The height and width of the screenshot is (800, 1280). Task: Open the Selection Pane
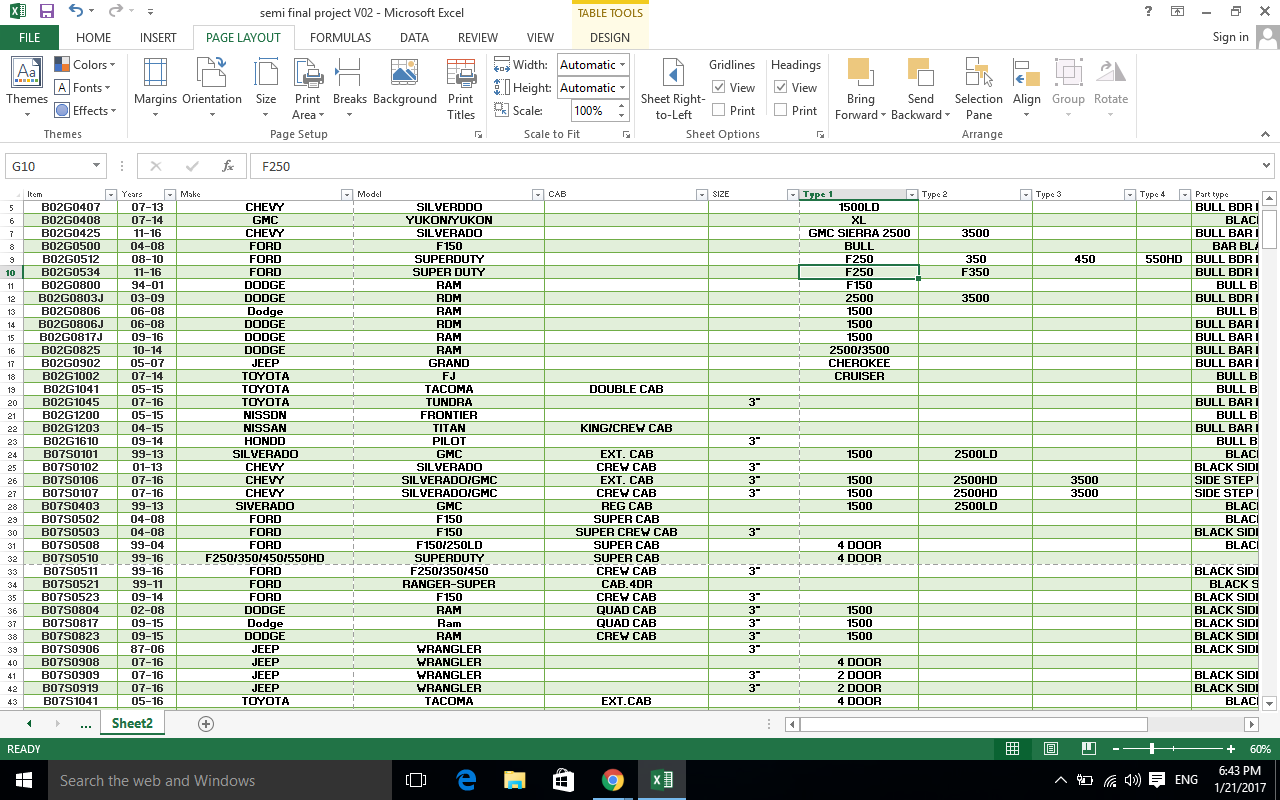(979, 88)
